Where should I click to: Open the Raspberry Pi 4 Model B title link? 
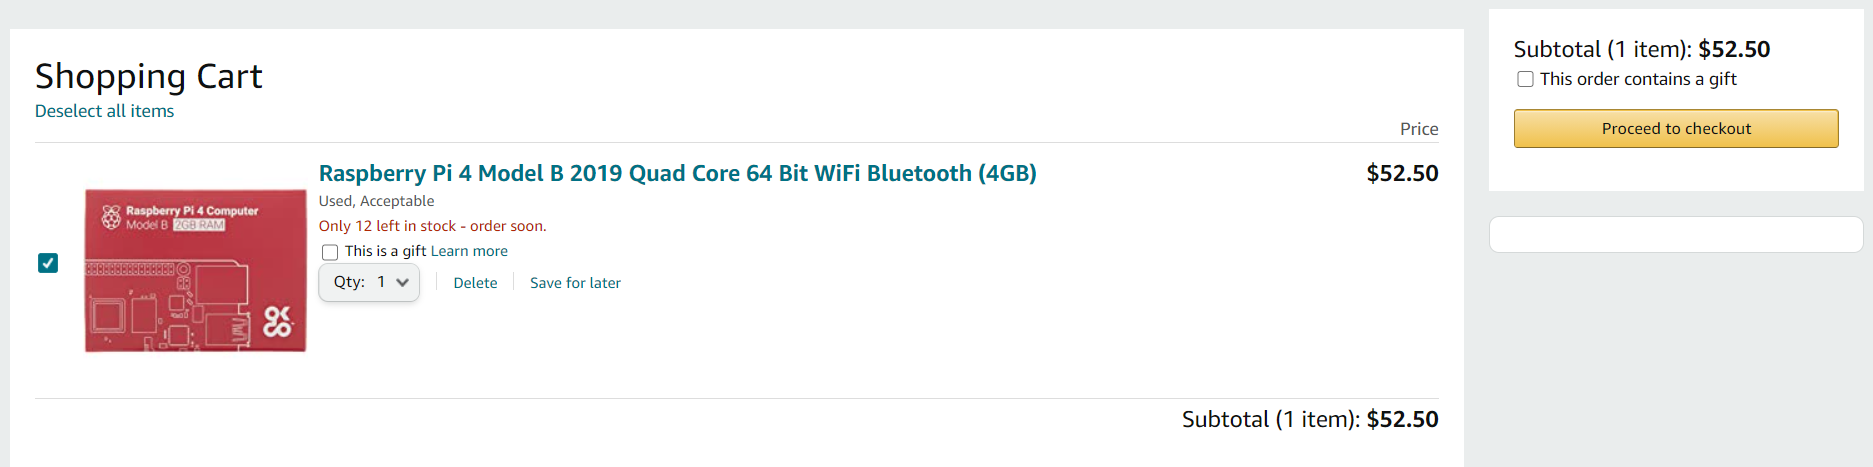[x=677, y=173]
